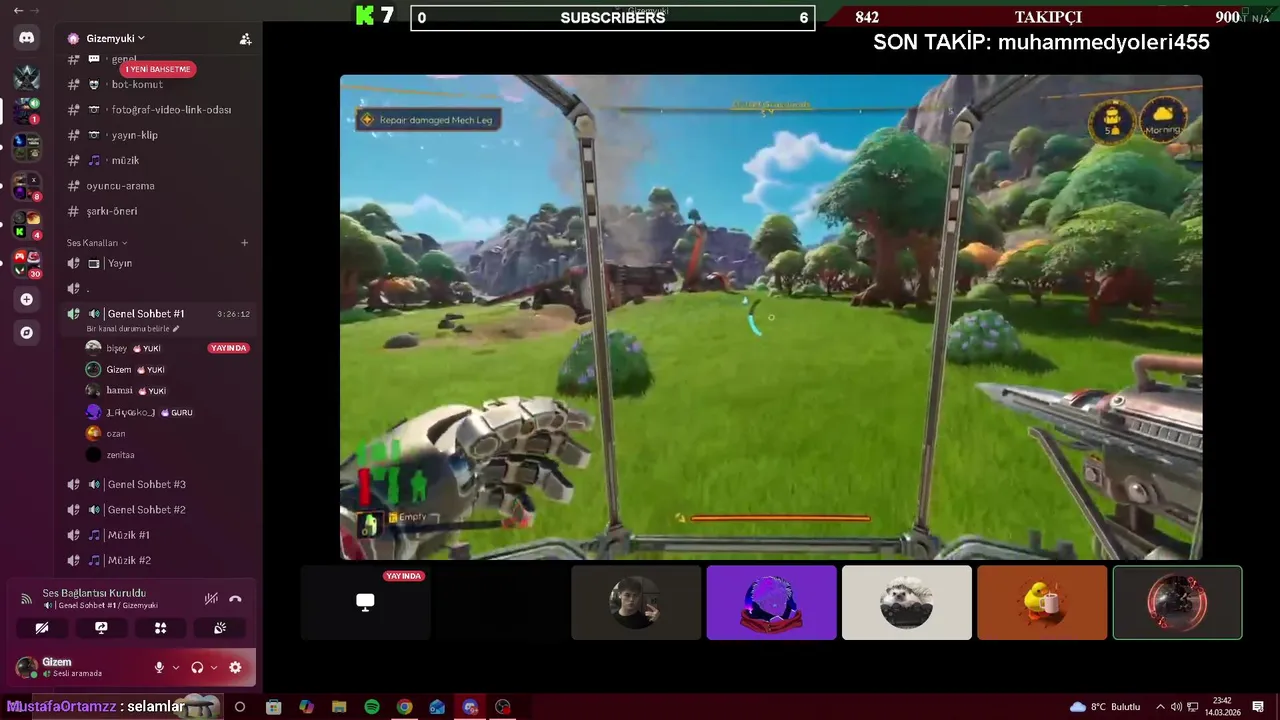Deafen with the headphone icon
The image size is (1280, 720).
coord(197,667)
